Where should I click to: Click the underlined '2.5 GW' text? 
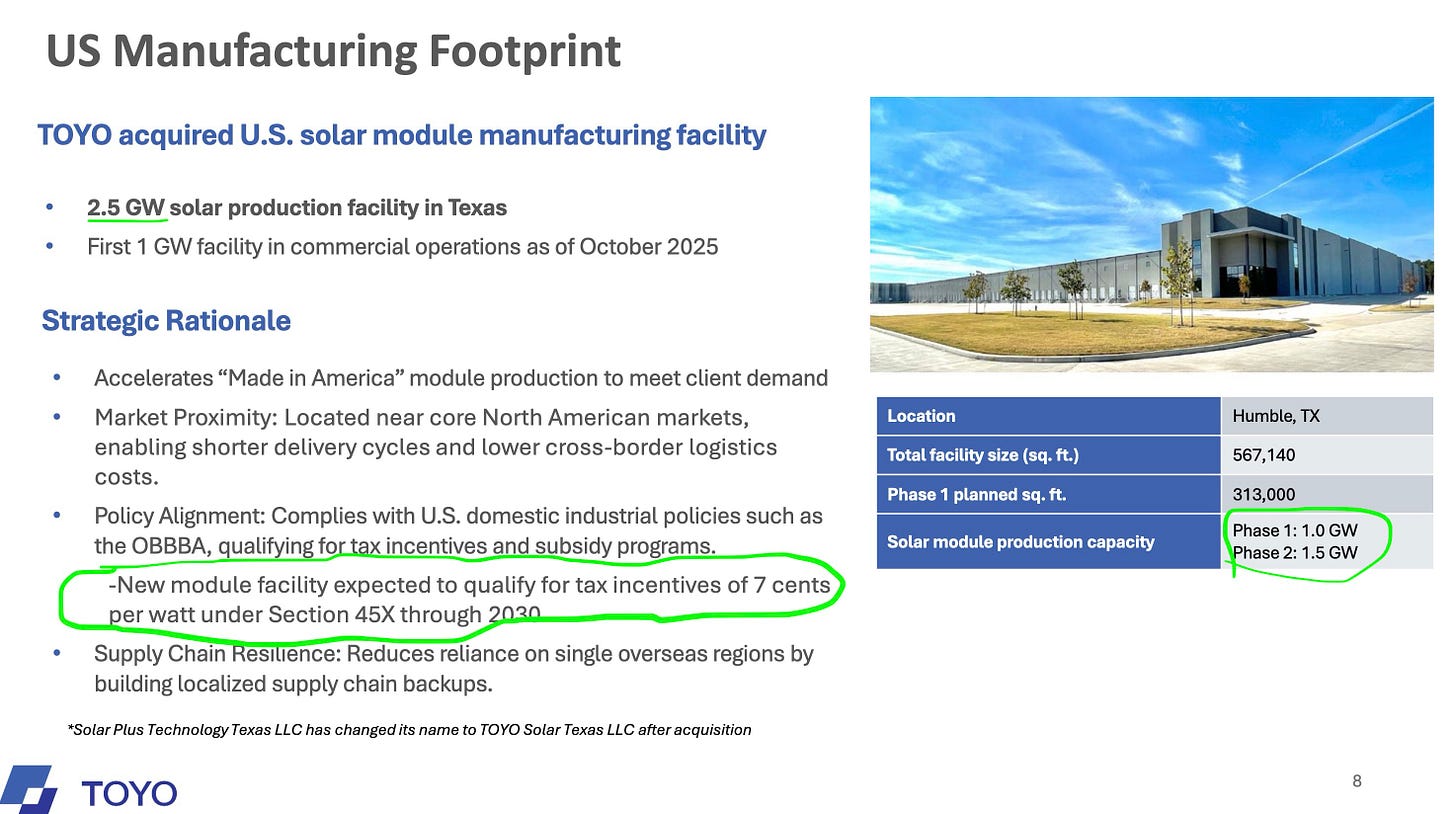[126, 208]
